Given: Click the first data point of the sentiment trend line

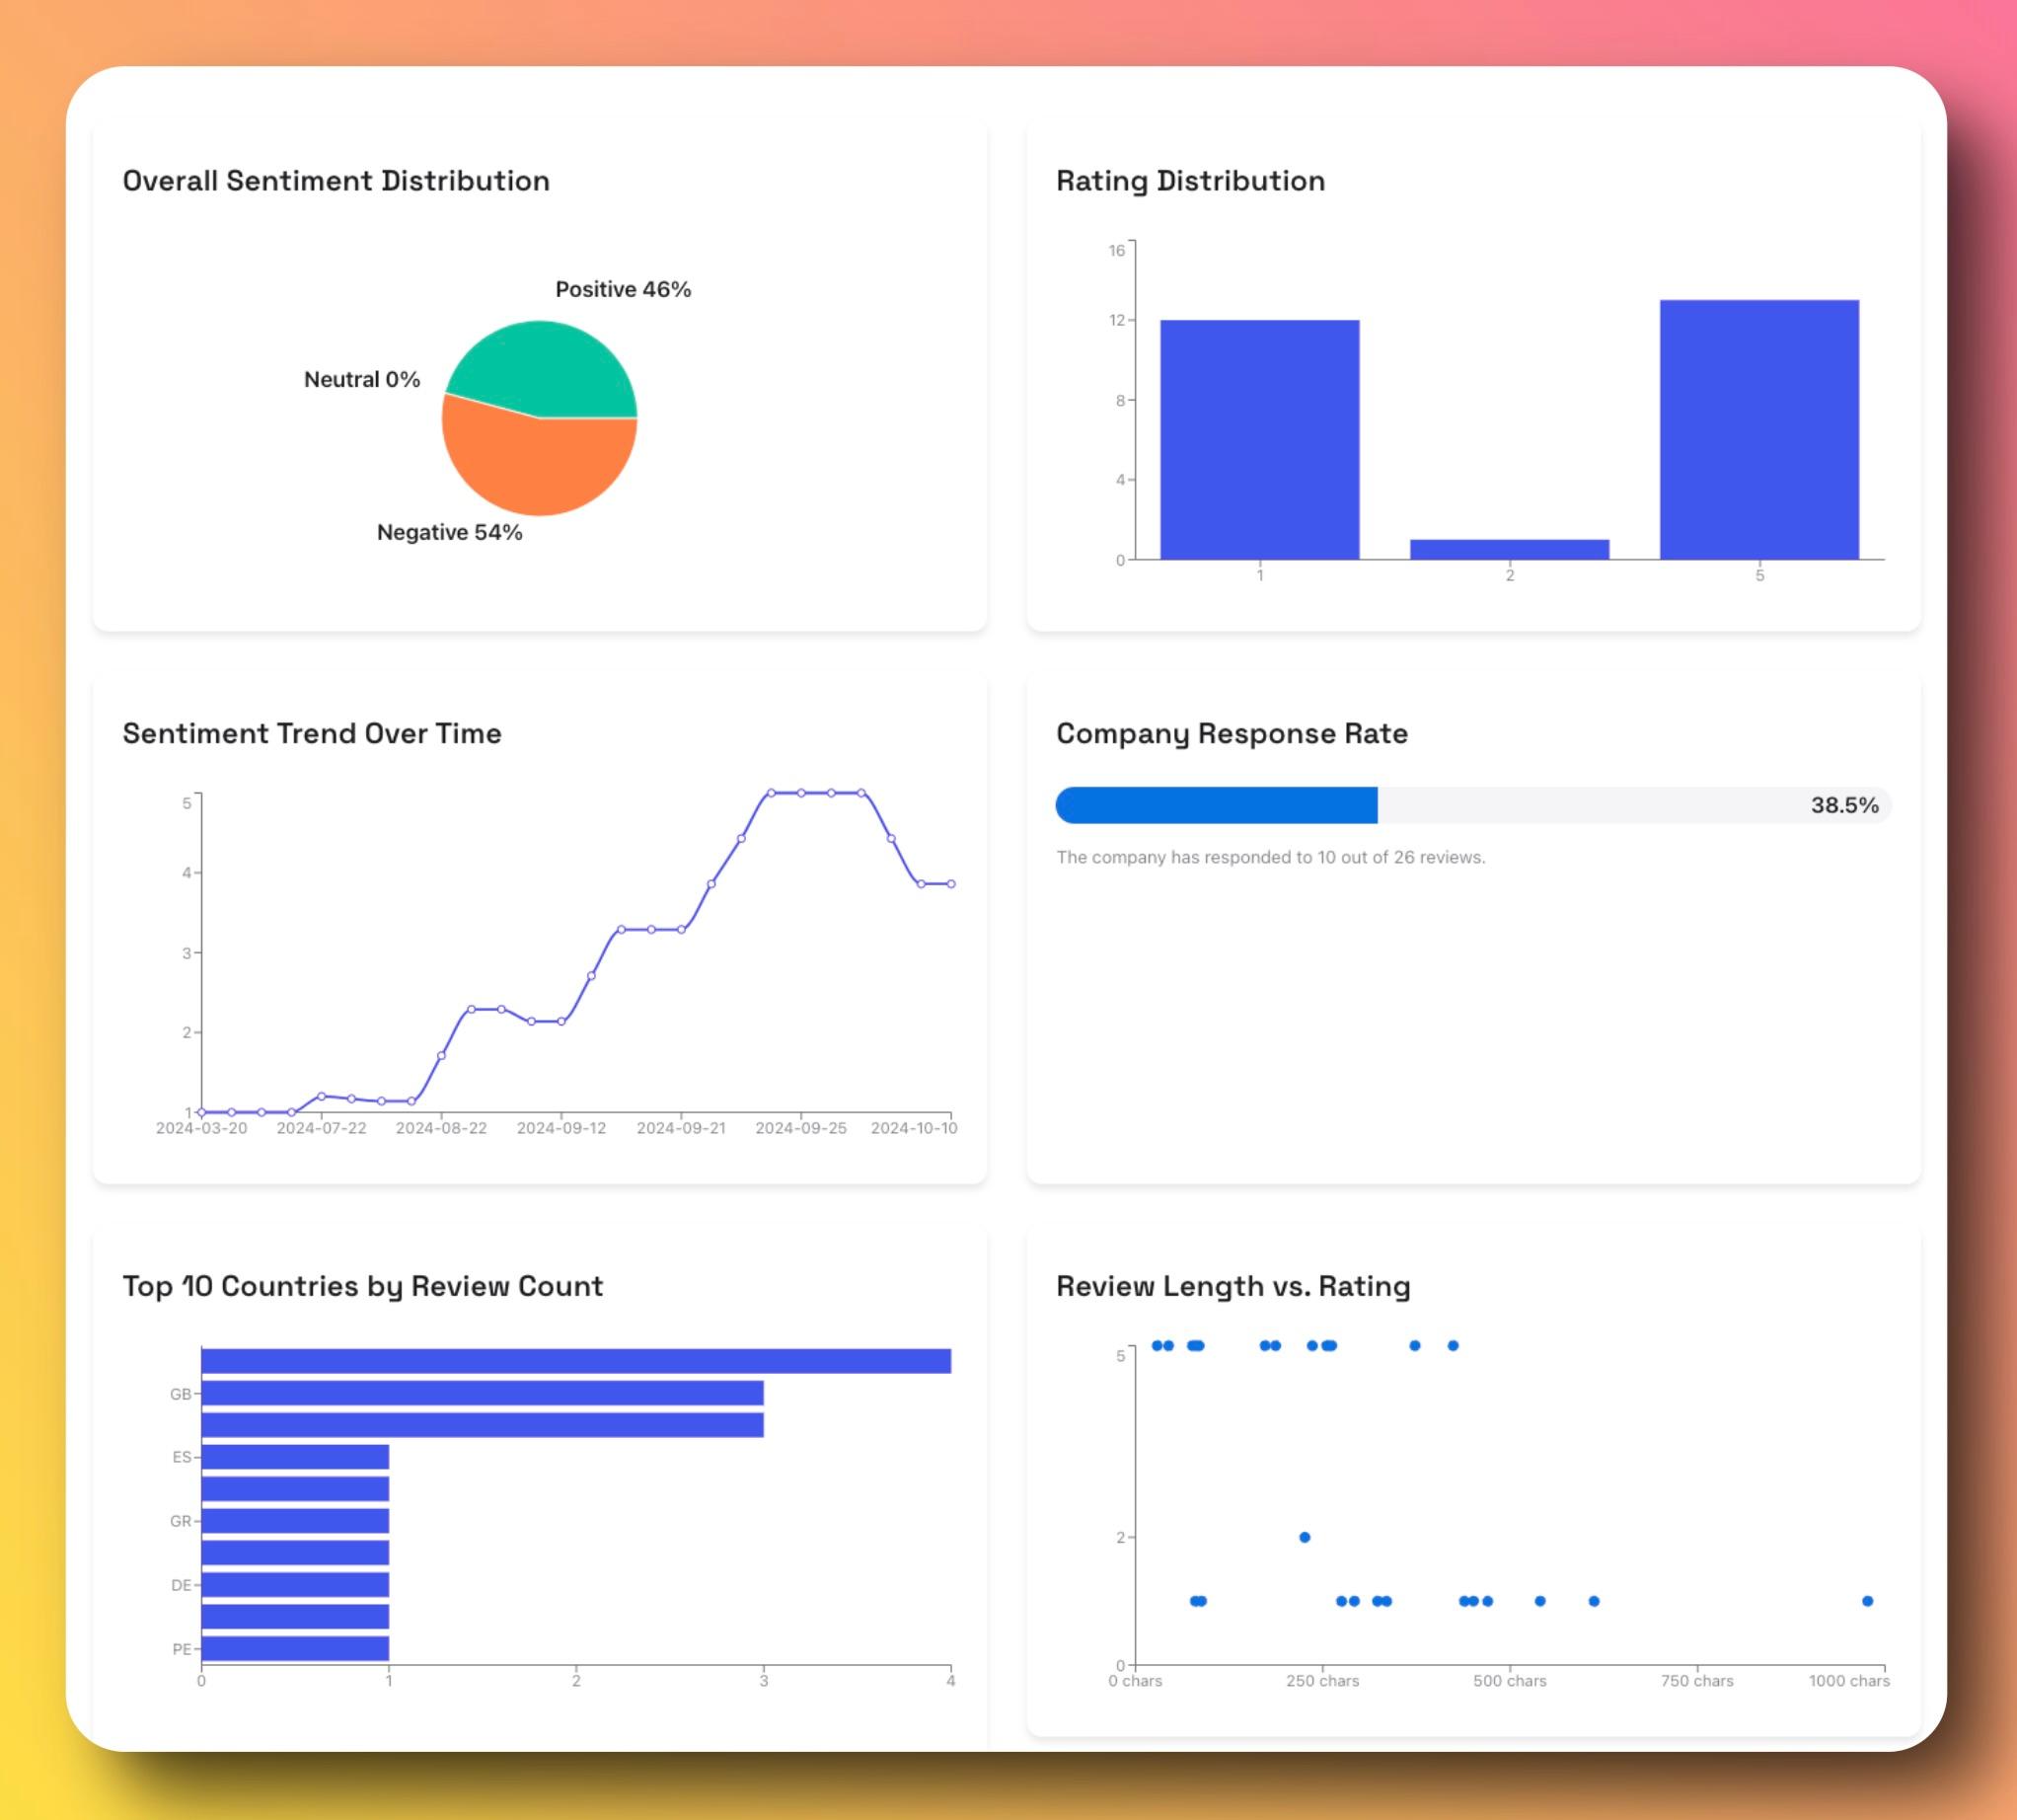Looking at the screenshot, I should click(202, 1112).
